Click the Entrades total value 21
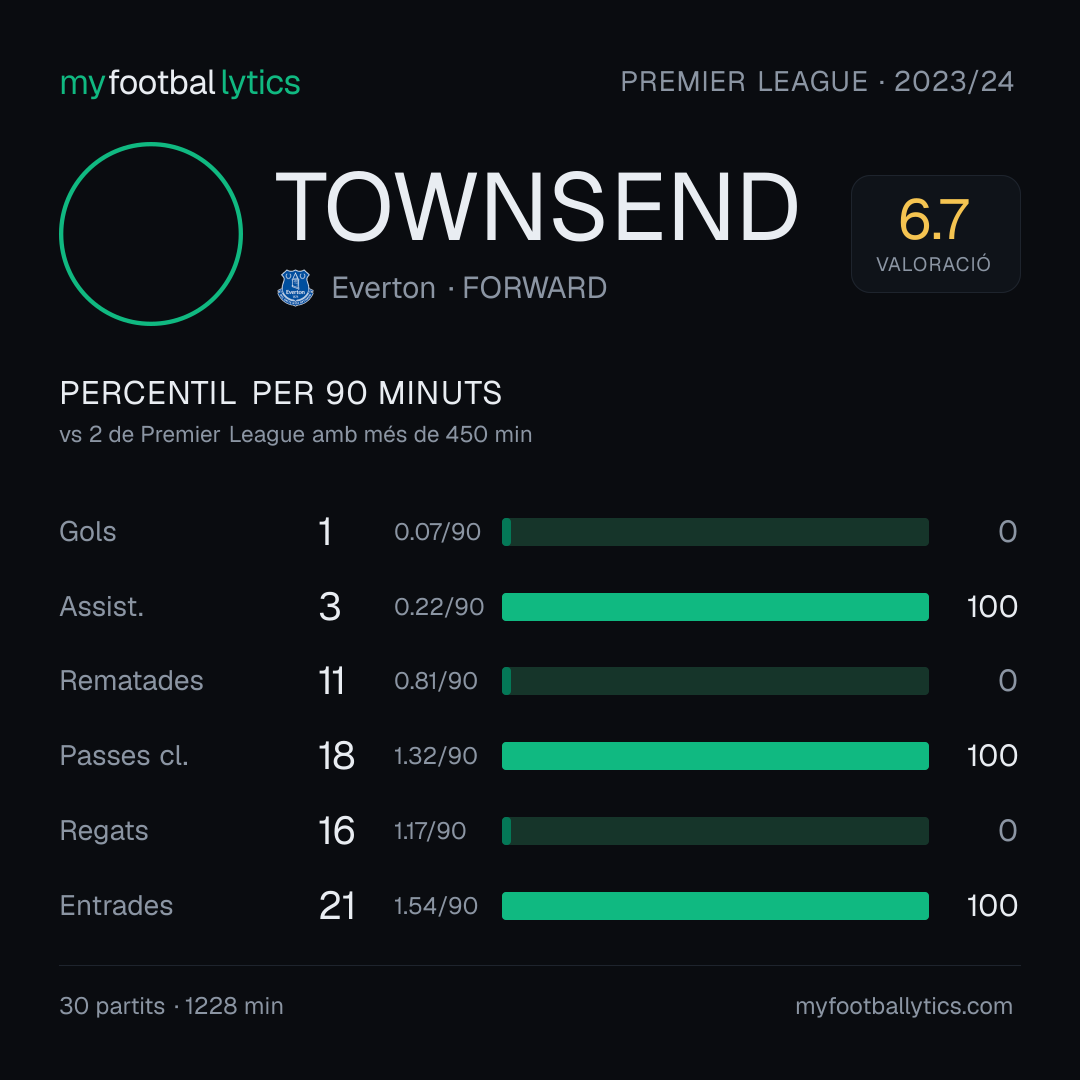 pyautogui.click(x=337, y=906)
